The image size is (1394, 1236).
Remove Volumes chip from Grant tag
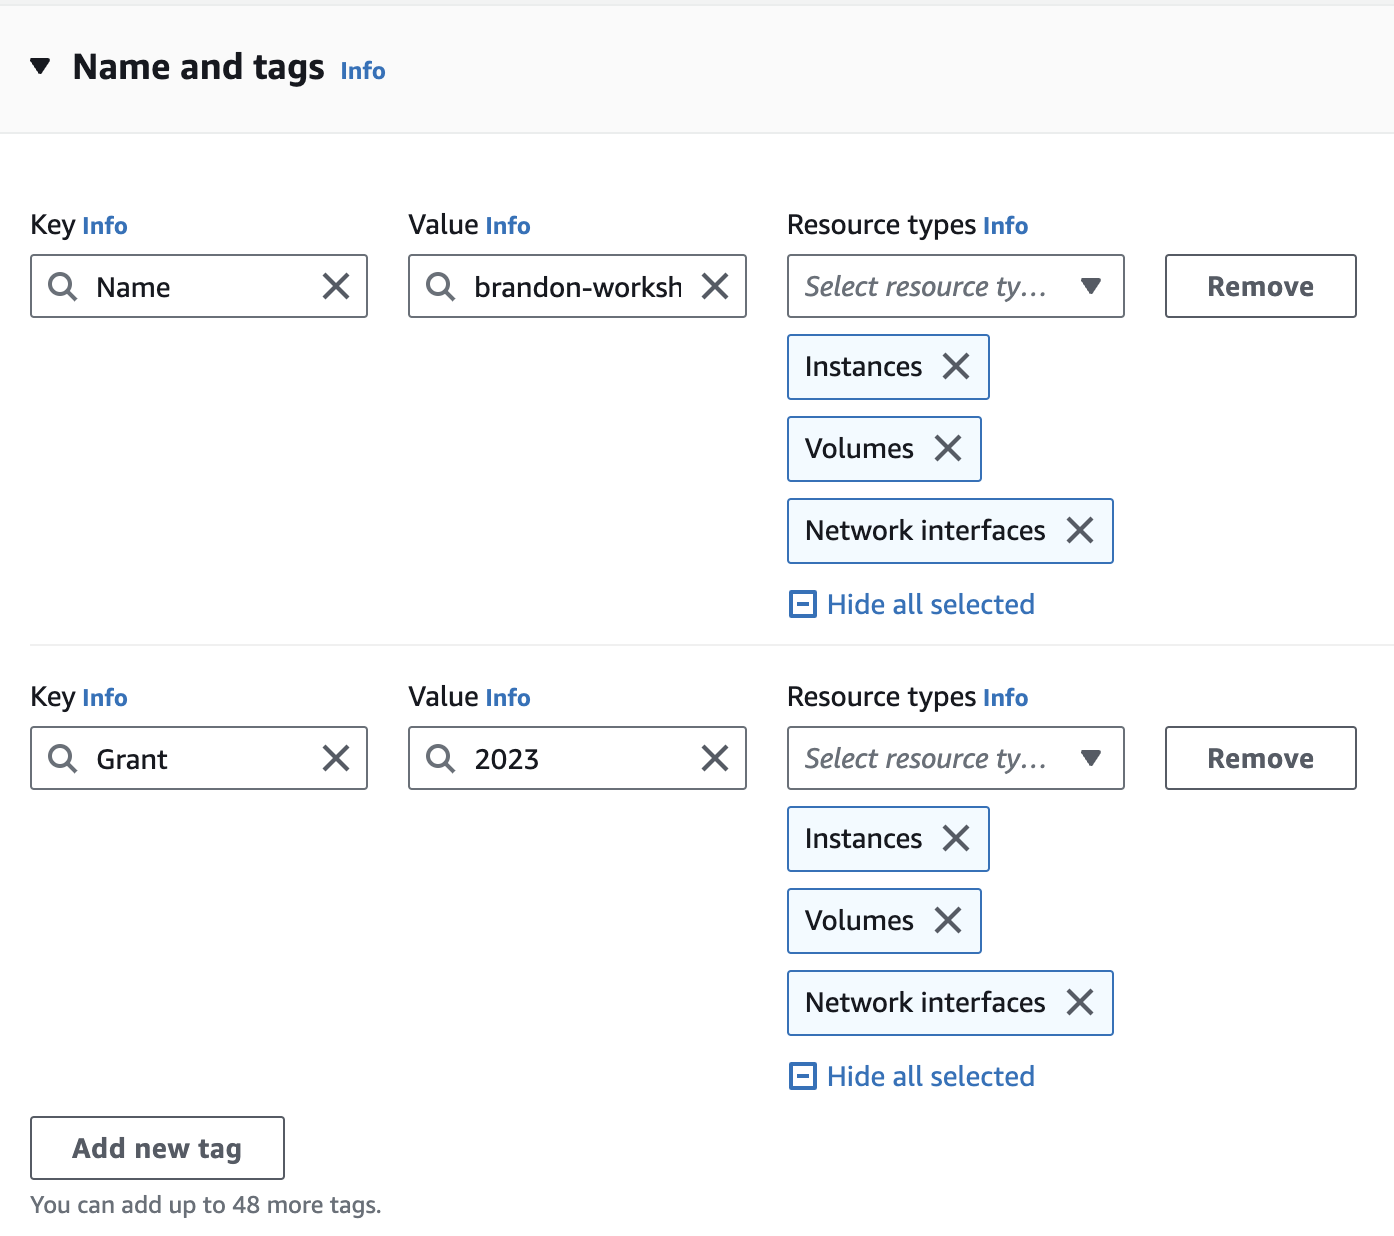948,921
